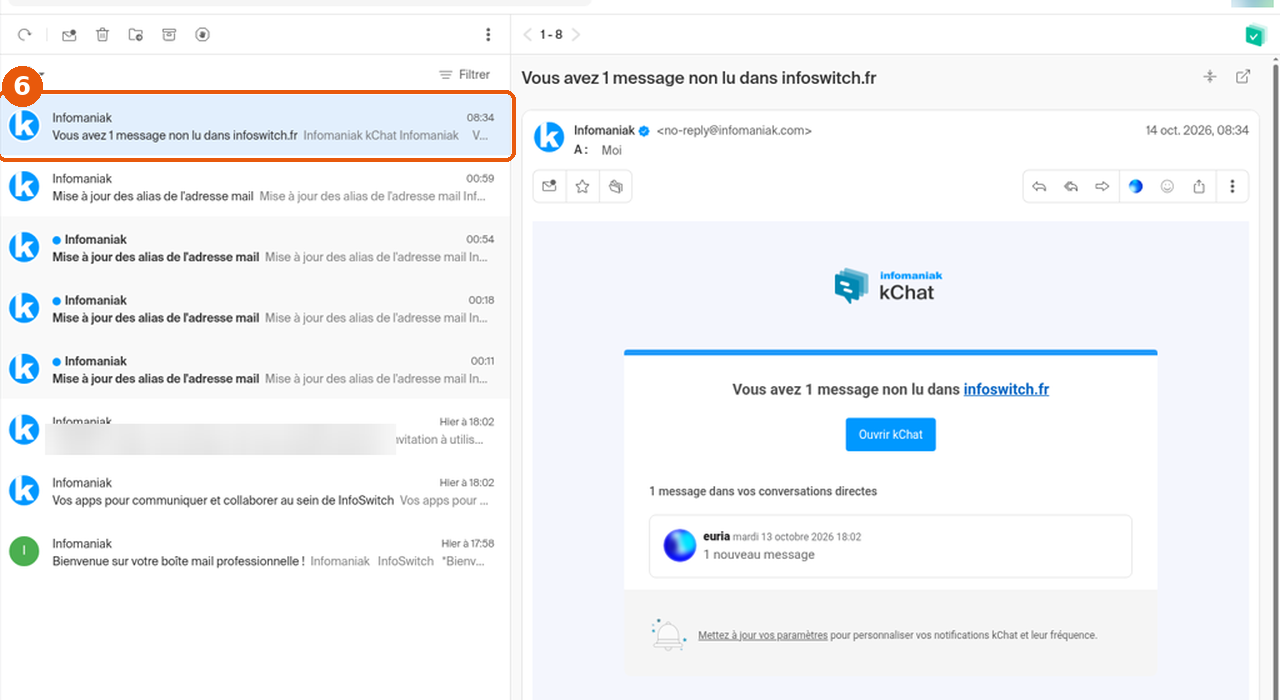Forward the opened email
This screenshot has height=700, width=1280.
point(1102,186)
